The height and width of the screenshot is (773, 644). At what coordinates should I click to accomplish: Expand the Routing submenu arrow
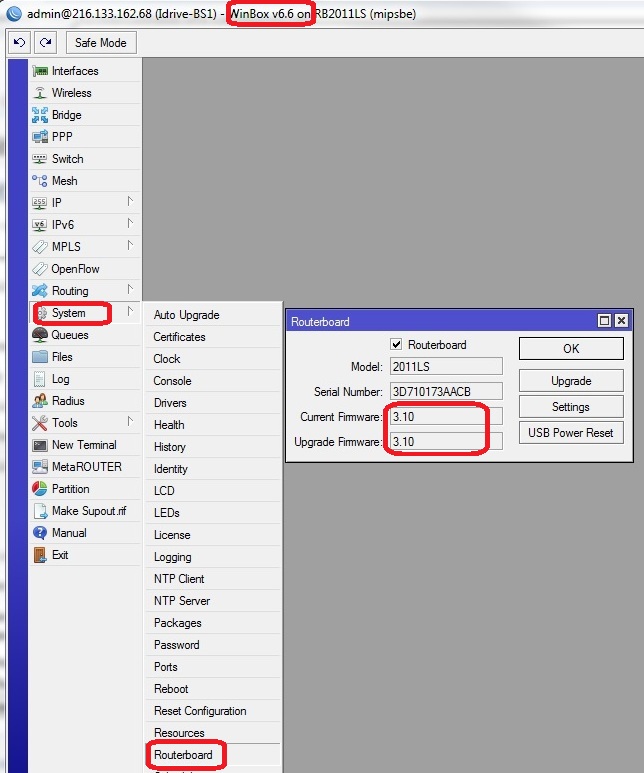coord(130,289)
